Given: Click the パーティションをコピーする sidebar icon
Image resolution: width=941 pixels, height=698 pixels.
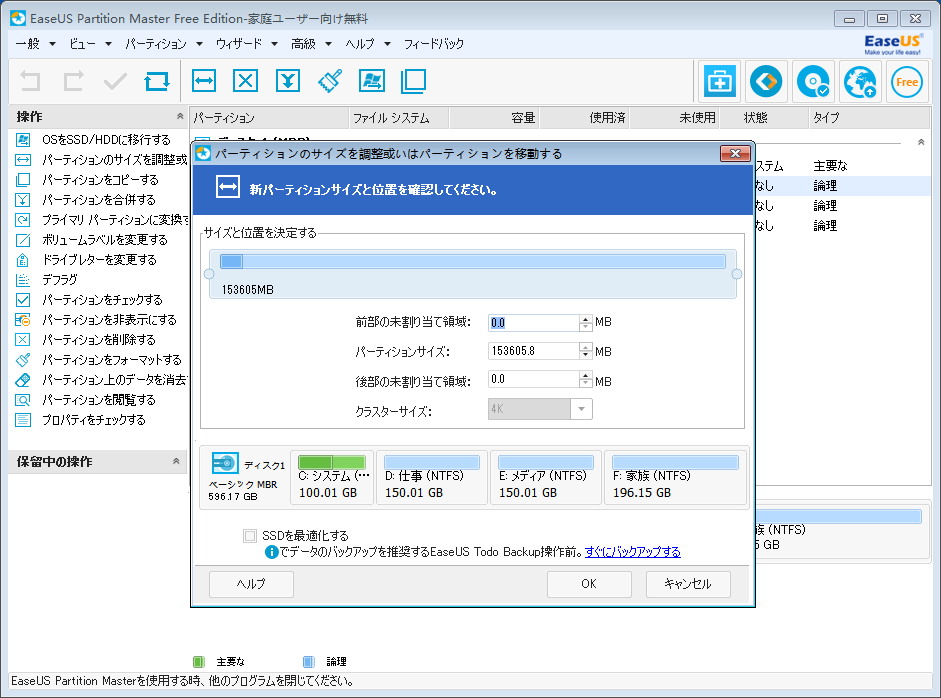Looking at the screenshot, I should pos(23,179).
